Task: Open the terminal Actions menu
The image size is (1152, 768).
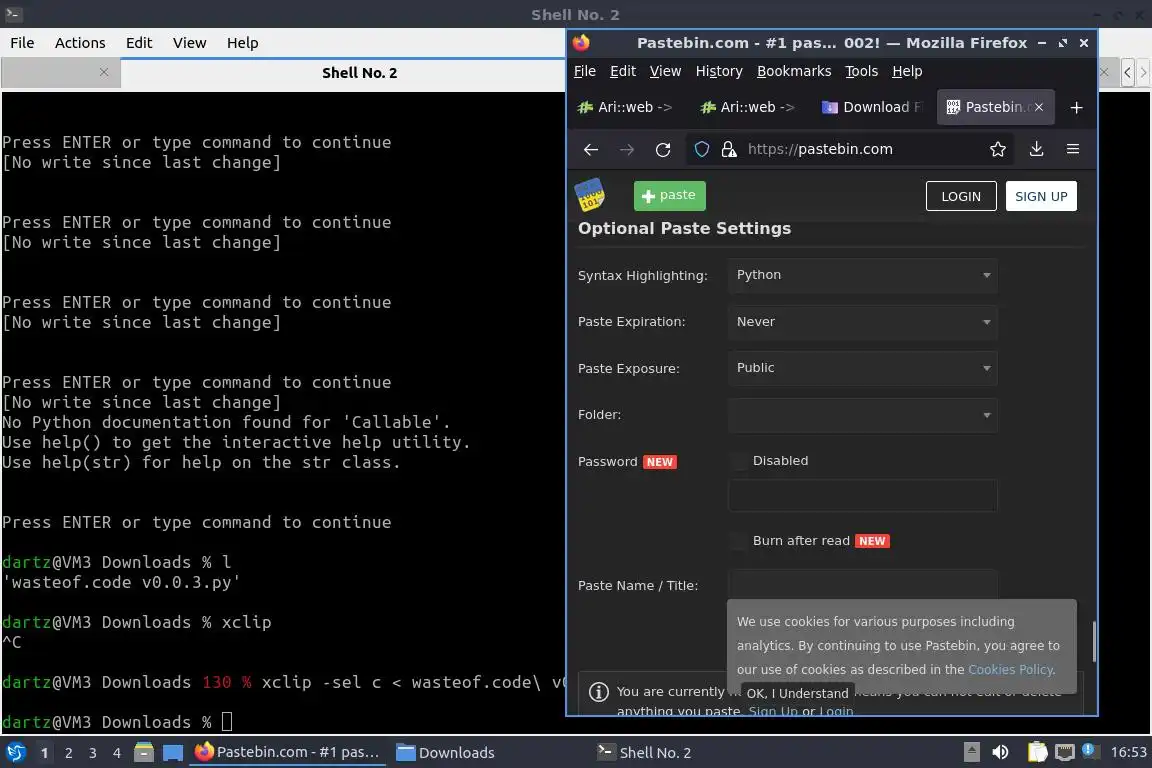Action: (x=80, y=43)
